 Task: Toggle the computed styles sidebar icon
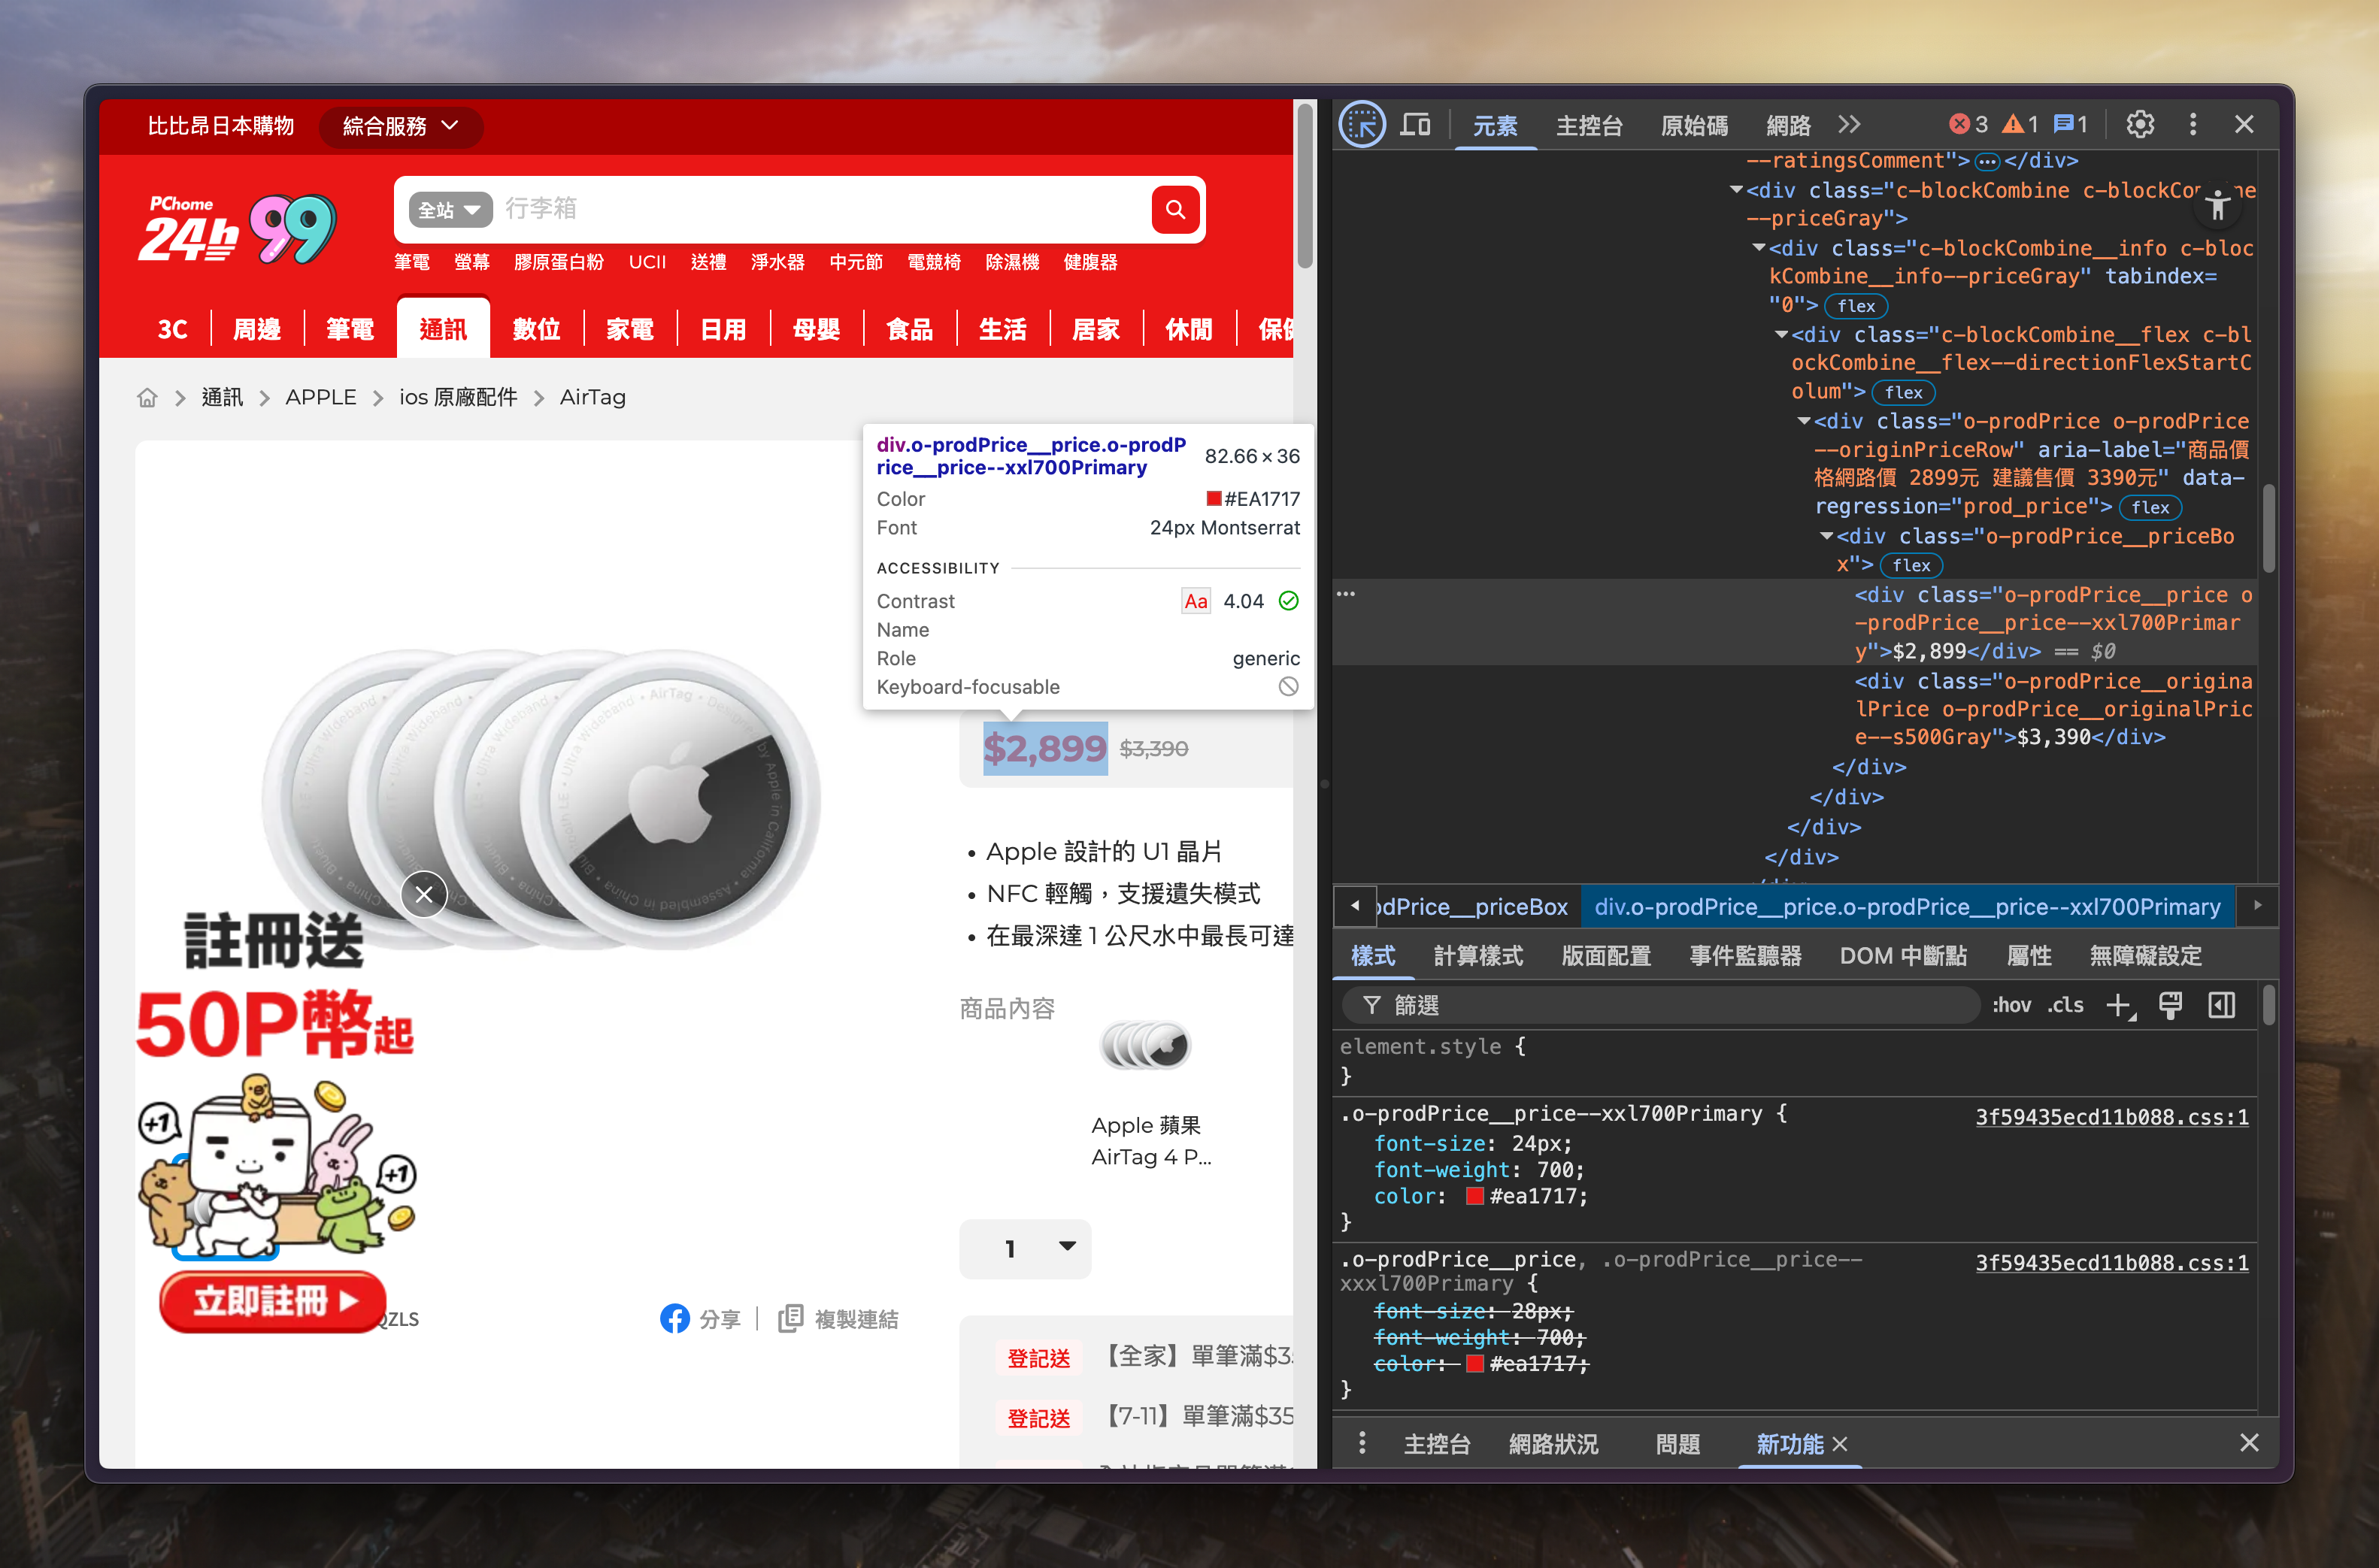point(2221,1005)
